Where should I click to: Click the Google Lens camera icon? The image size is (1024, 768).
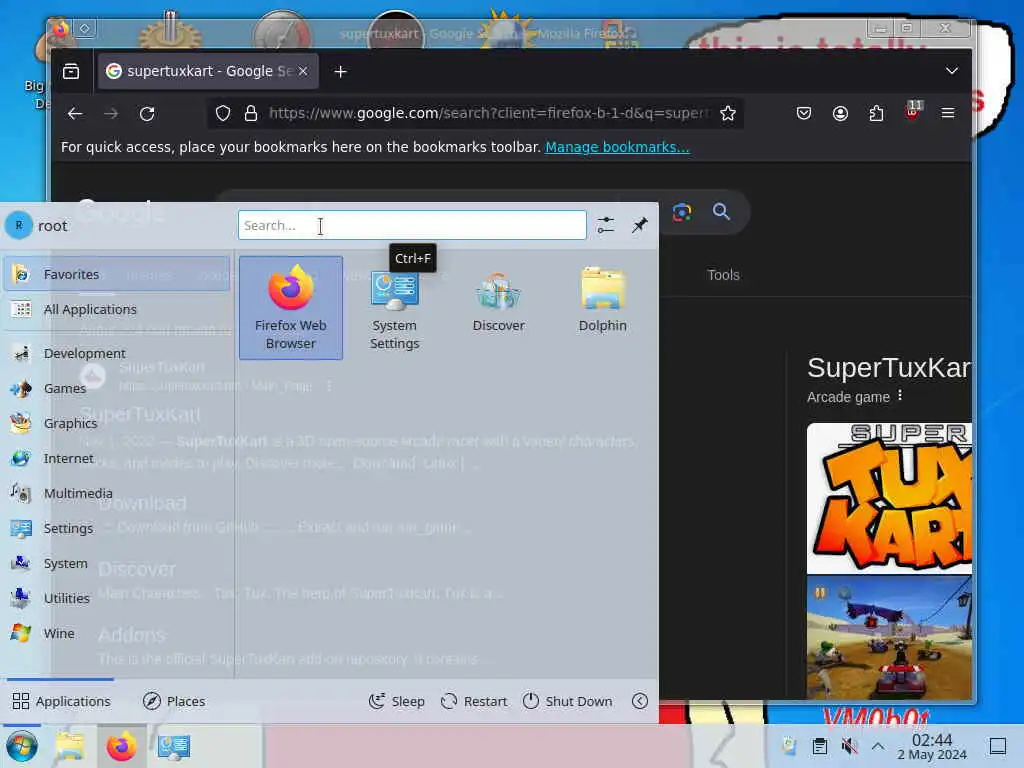[682, 212]
